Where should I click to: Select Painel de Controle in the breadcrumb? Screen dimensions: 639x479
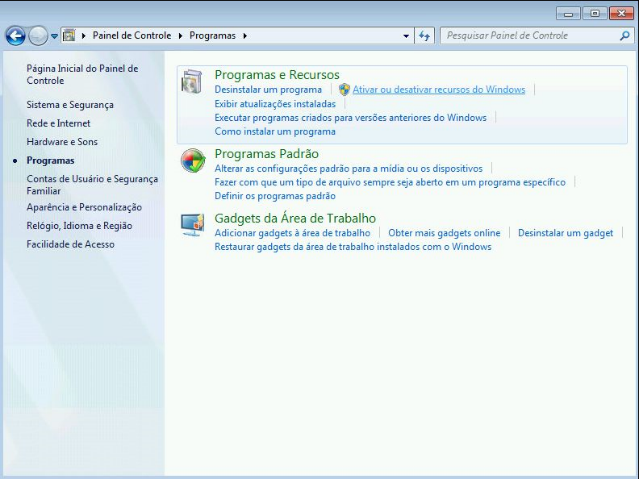pyautogui.click(x=132, y=35)
